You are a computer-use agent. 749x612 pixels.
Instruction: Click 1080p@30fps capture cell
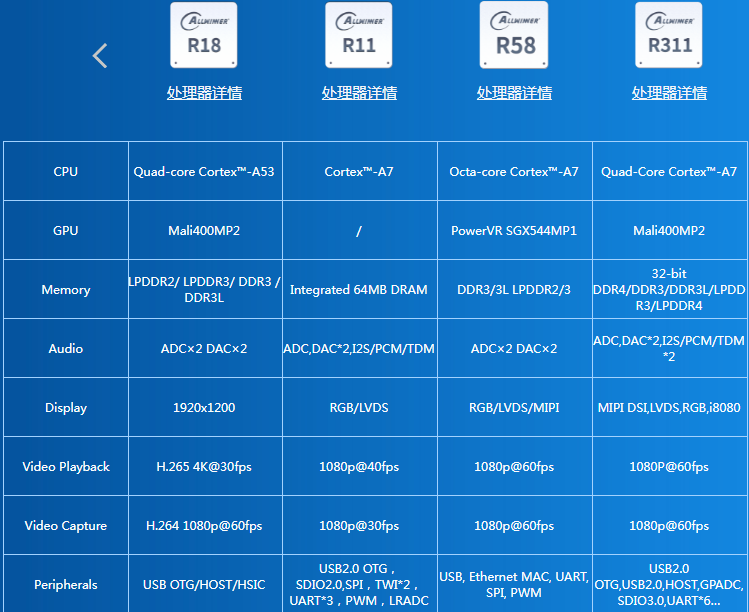pyautogui.click(x=360, y=525)
